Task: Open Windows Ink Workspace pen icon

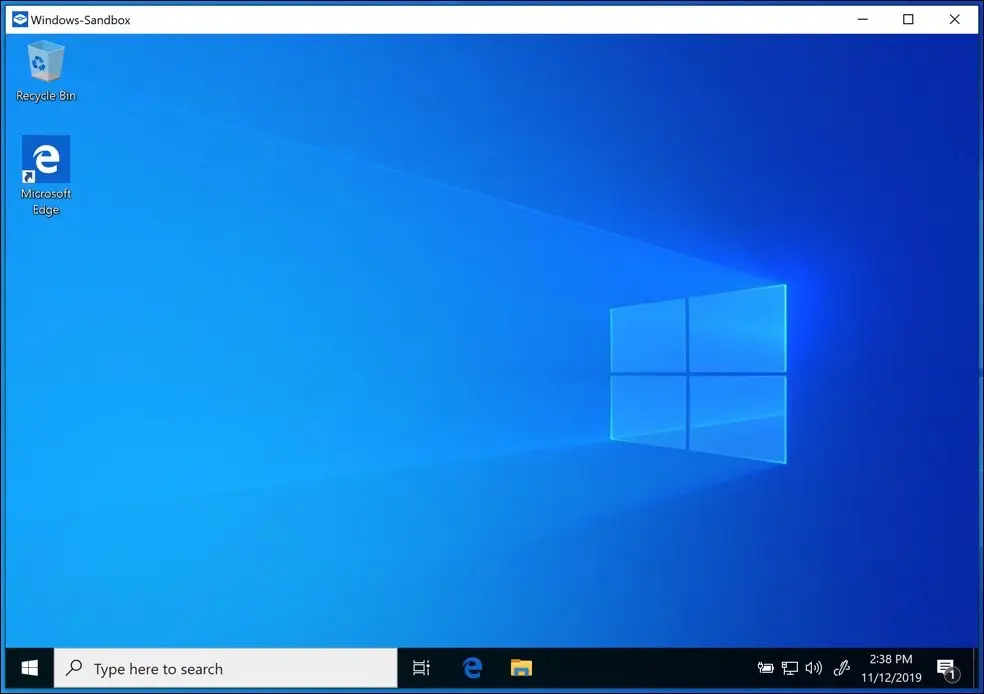Action: [842, 668]
